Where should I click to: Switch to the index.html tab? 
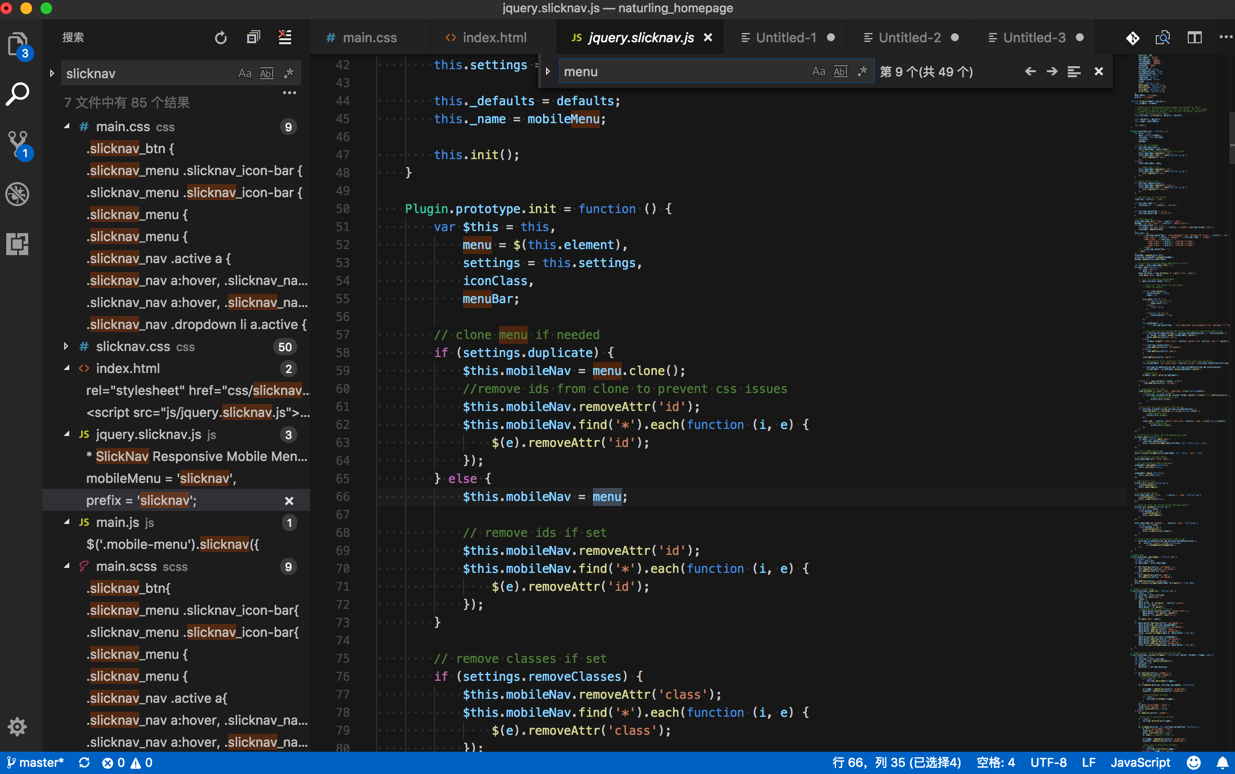pos(494,38)
